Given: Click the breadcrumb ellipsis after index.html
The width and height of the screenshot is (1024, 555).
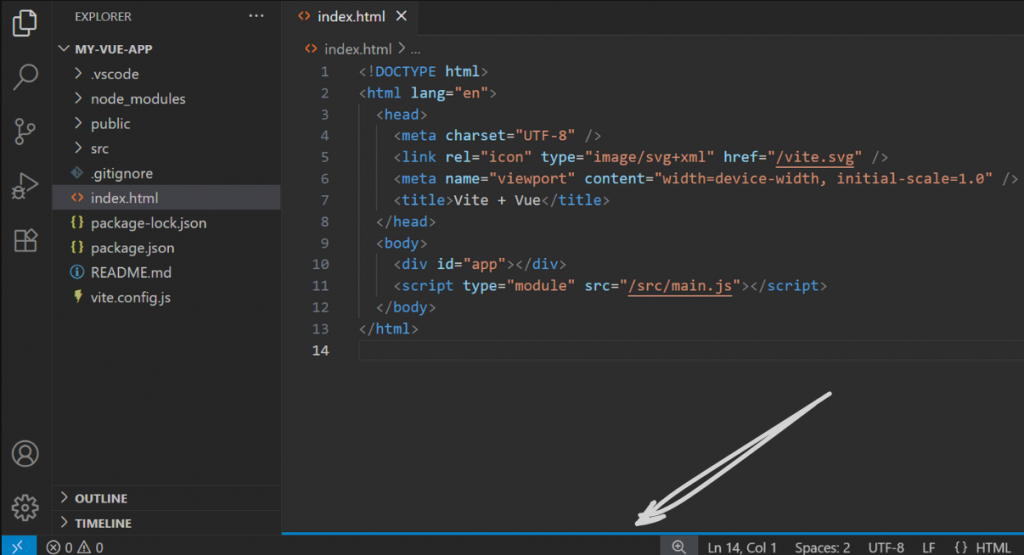Looking at the screenshot, I should coord(415,50).
